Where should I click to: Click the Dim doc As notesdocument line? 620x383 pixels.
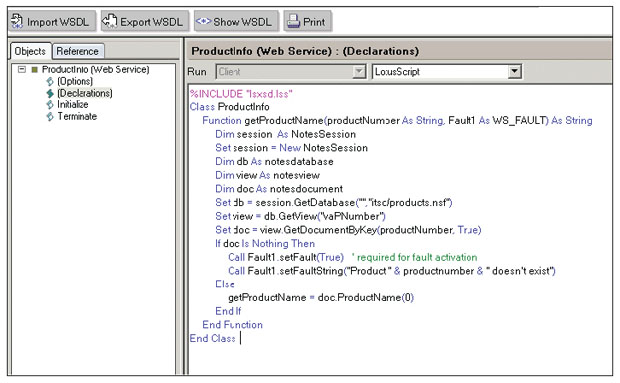[x=279, y=189]
